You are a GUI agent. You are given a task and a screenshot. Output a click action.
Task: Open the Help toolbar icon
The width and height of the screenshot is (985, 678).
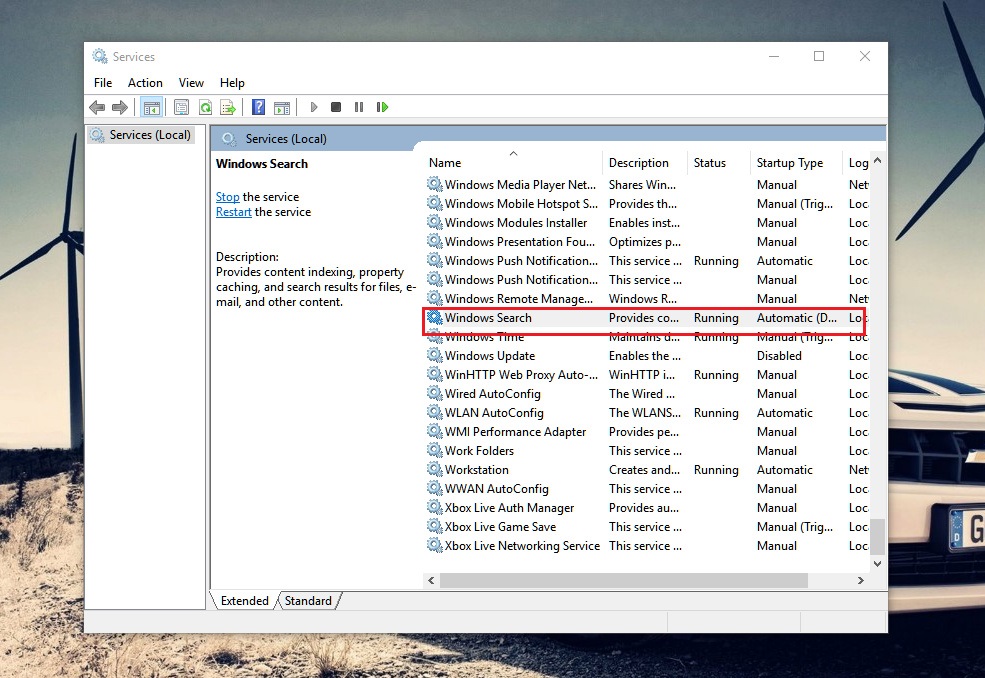click(x=258, y=107)
